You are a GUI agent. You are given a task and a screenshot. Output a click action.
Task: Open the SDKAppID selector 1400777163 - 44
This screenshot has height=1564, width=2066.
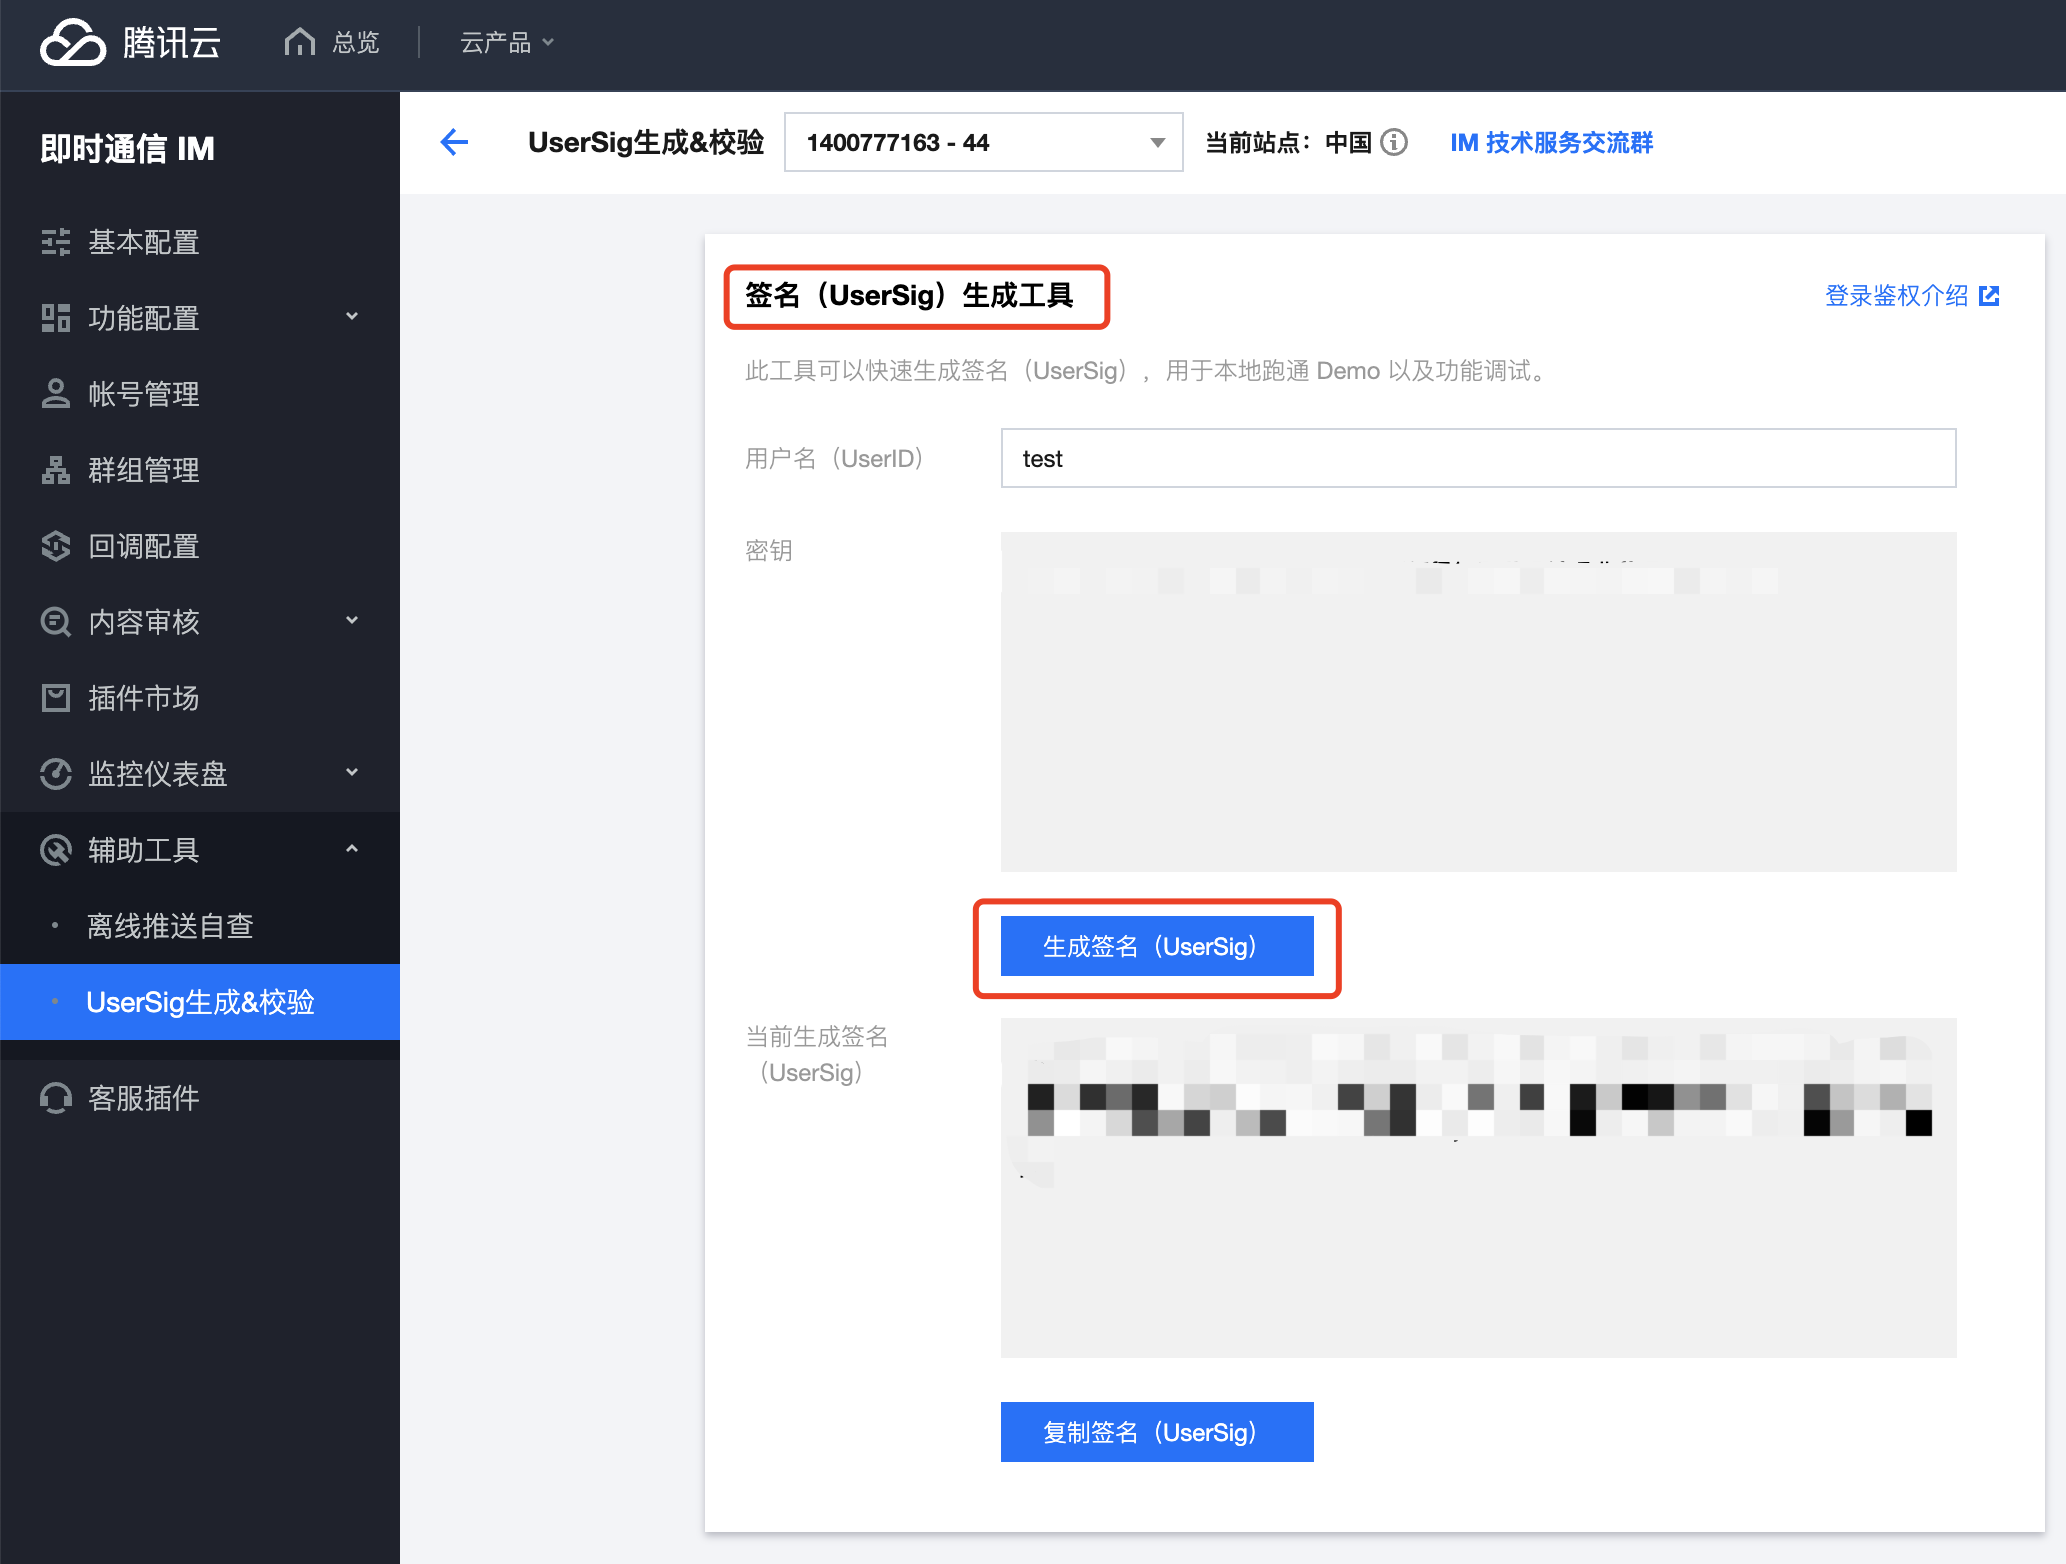pos(983,142)
